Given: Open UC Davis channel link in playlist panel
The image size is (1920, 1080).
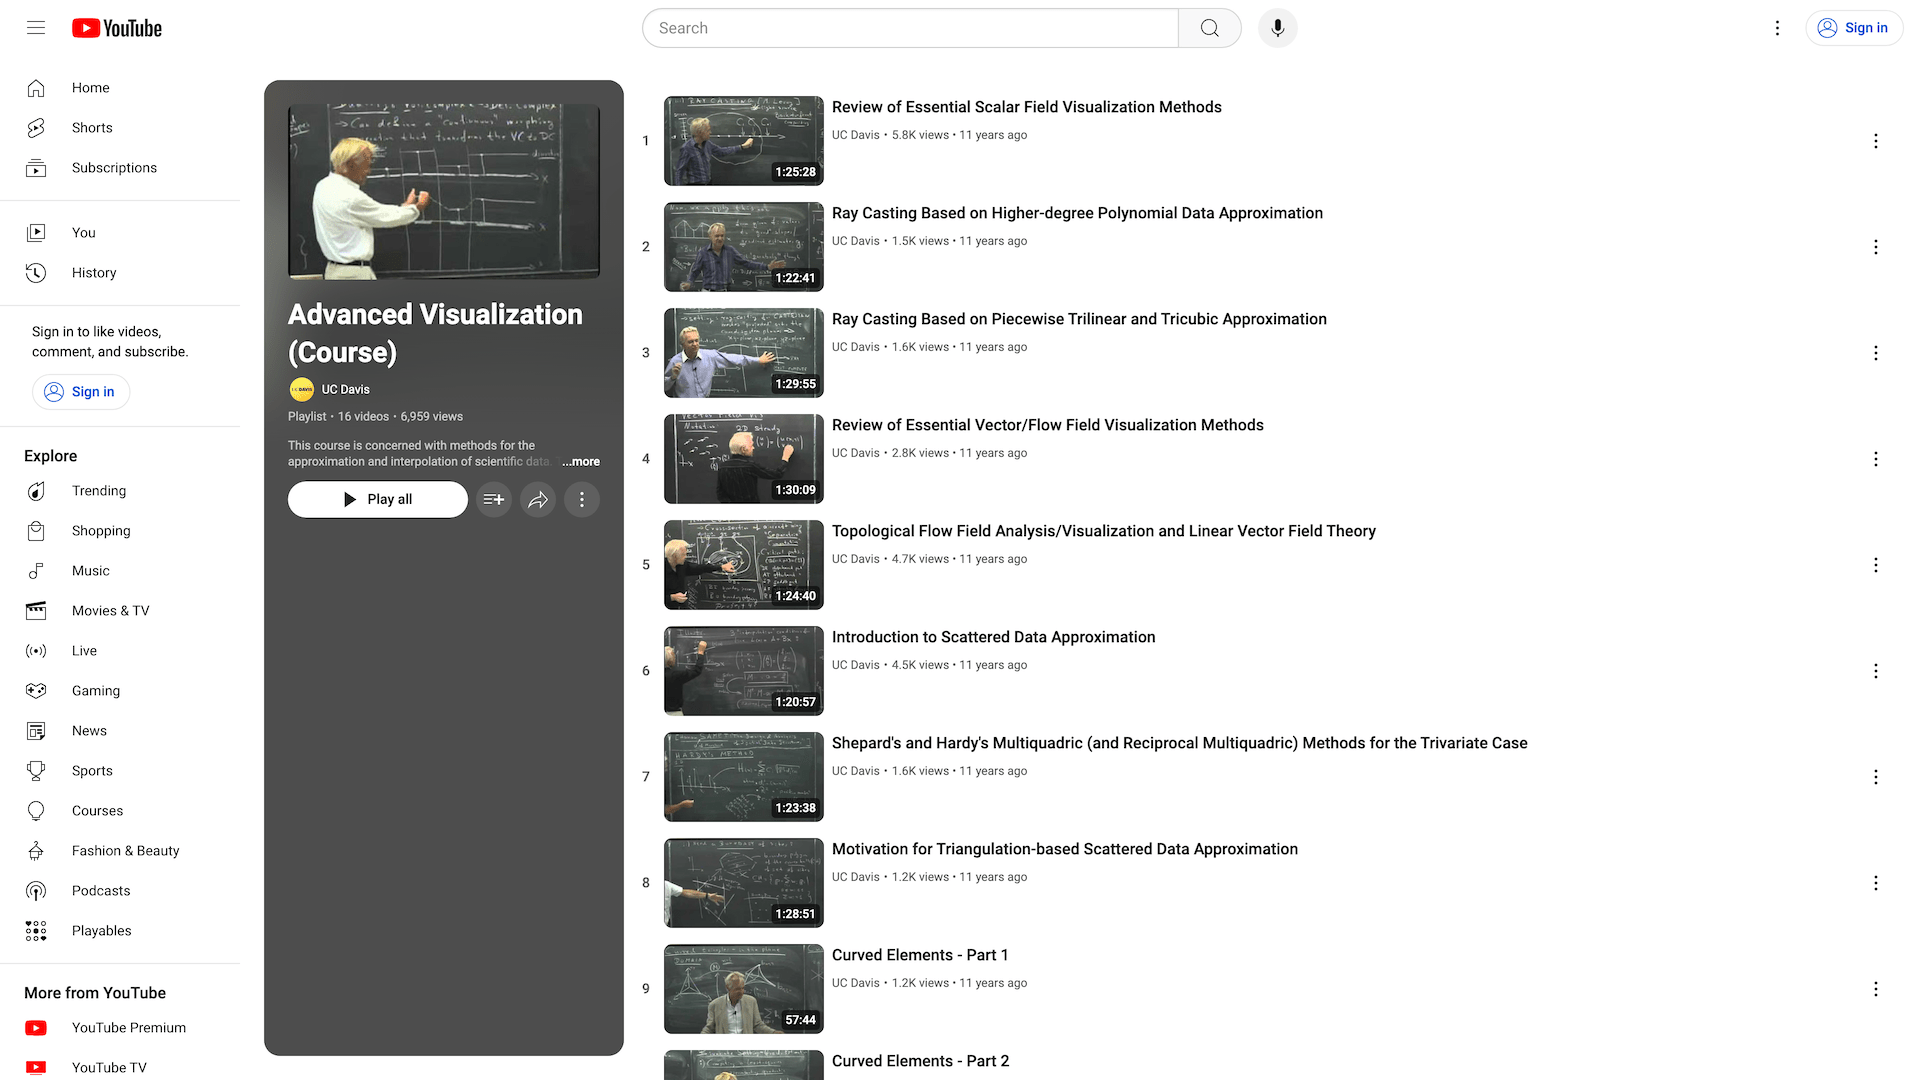Looking at the screenshot, I should pyautogui.click(x=345, y=389).
